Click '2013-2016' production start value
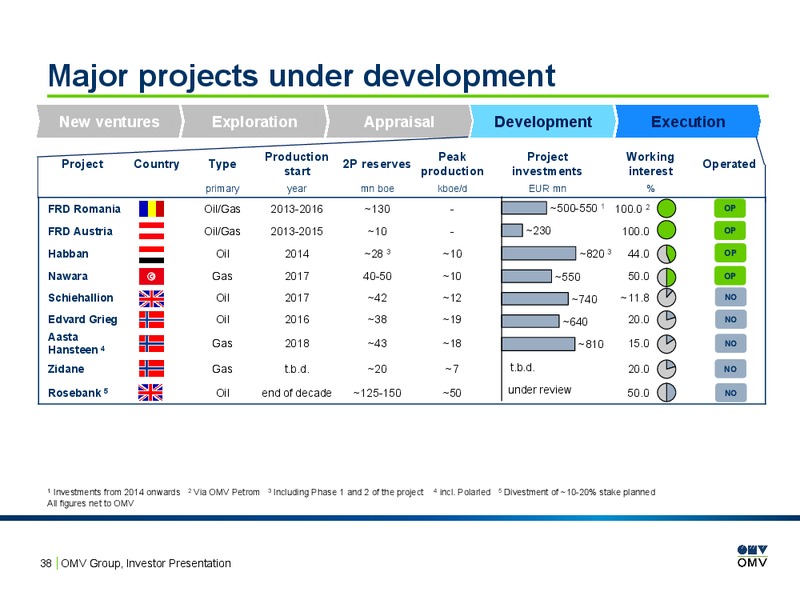Viewport: 800px width, 600px height. point(296,209)
